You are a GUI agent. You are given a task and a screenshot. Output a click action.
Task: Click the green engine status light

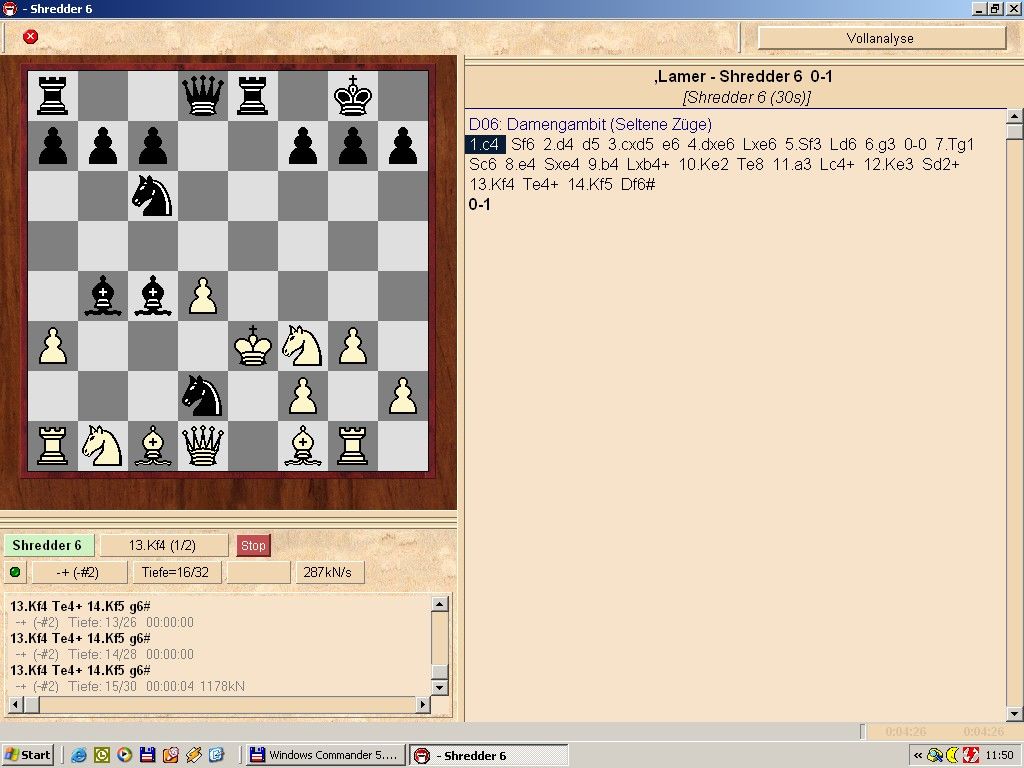[15, 573]
